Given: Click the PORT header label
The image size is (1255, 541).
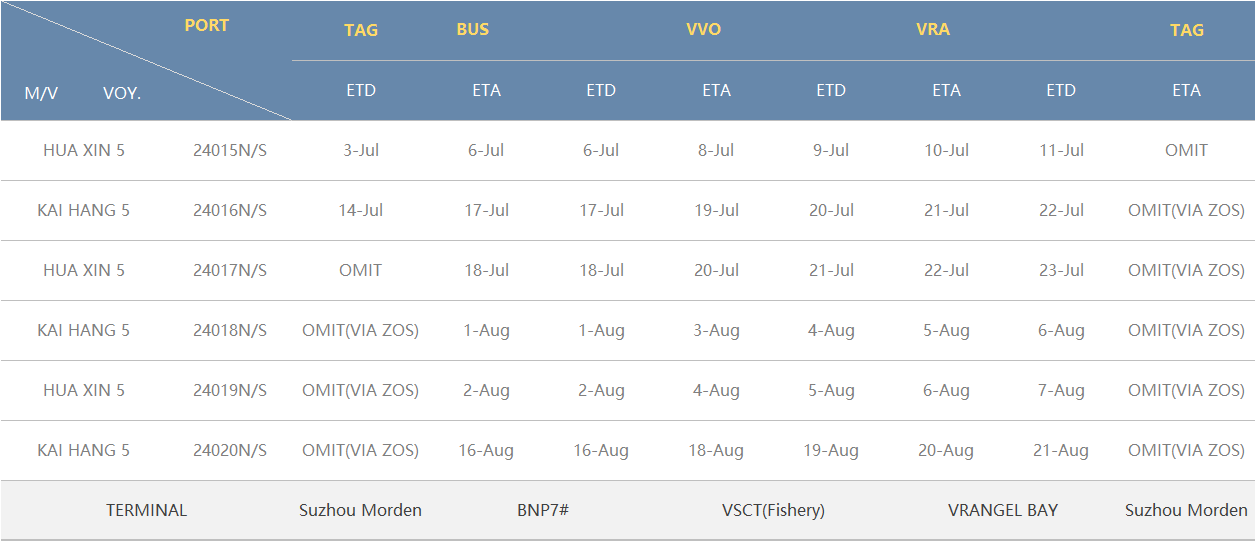Looking at the screenshot, I should (207, 25).
